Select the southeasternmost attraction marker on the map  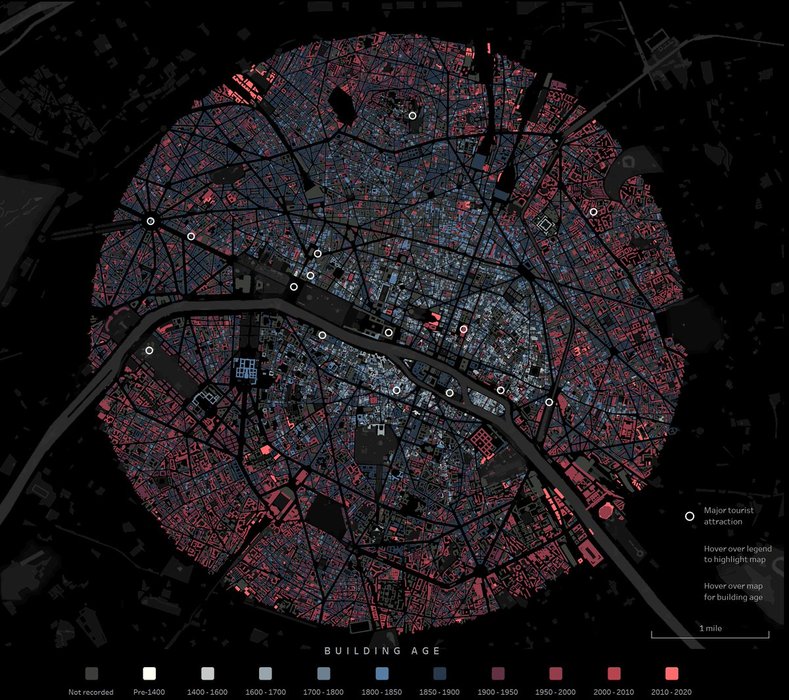click(549, 402)
